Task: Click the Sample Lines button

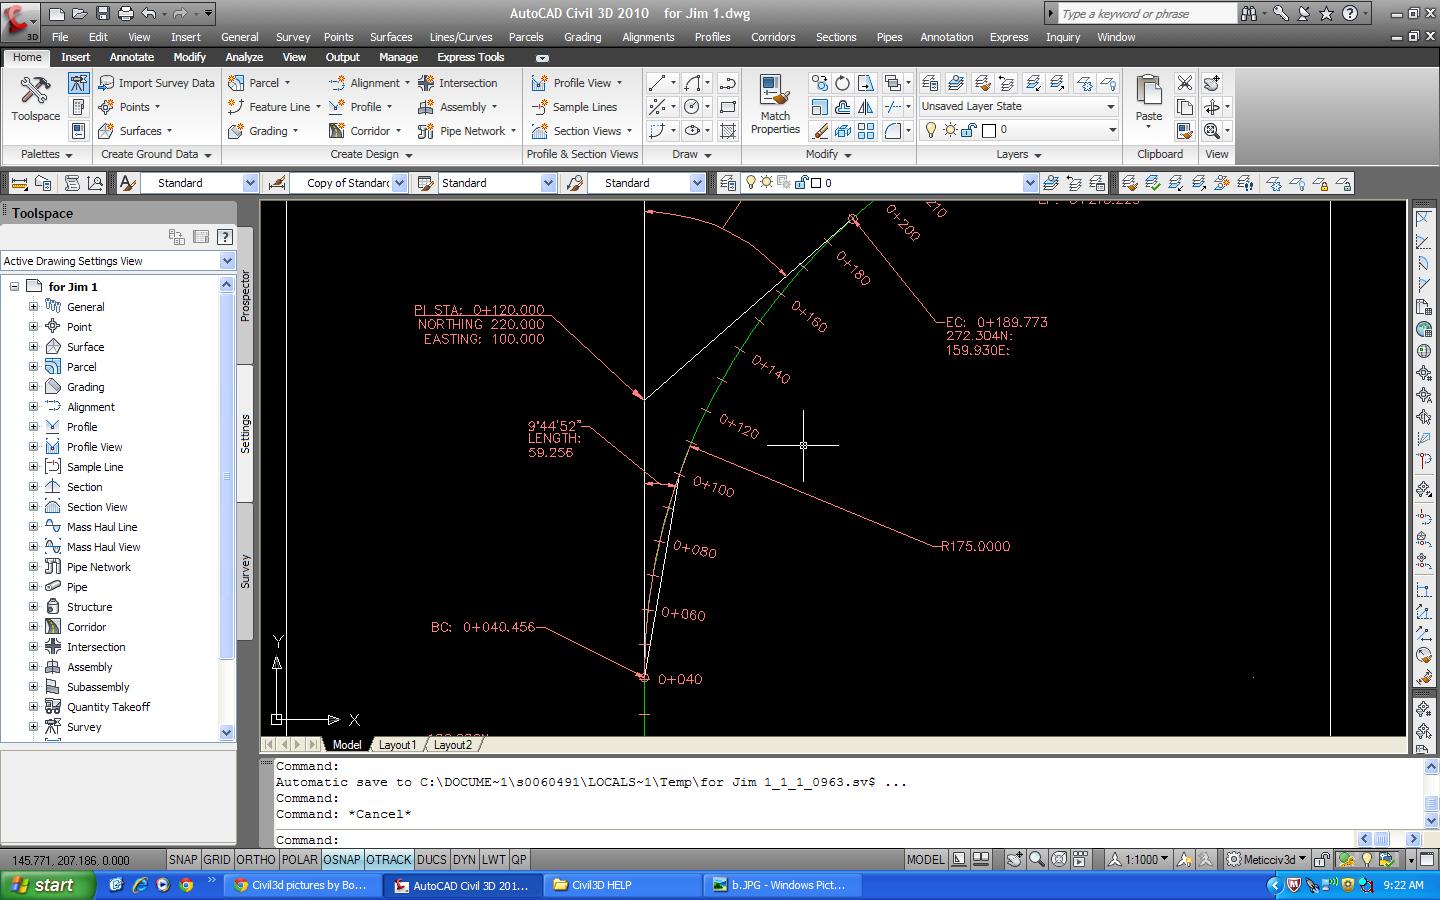Action: point(575,107)
